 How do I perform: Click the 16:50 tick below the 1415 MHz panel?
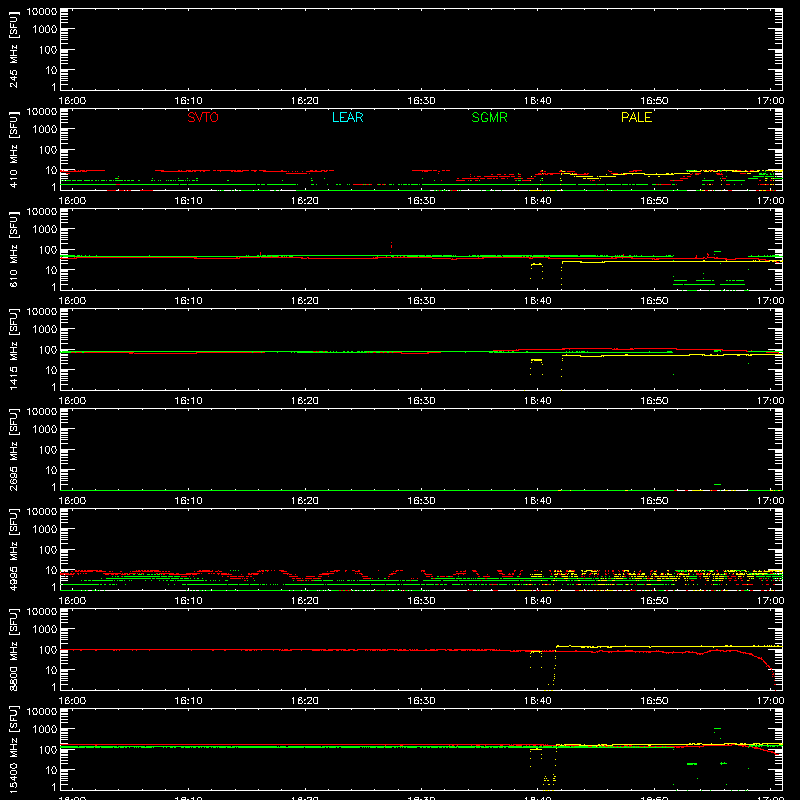[x=654, y=401]
